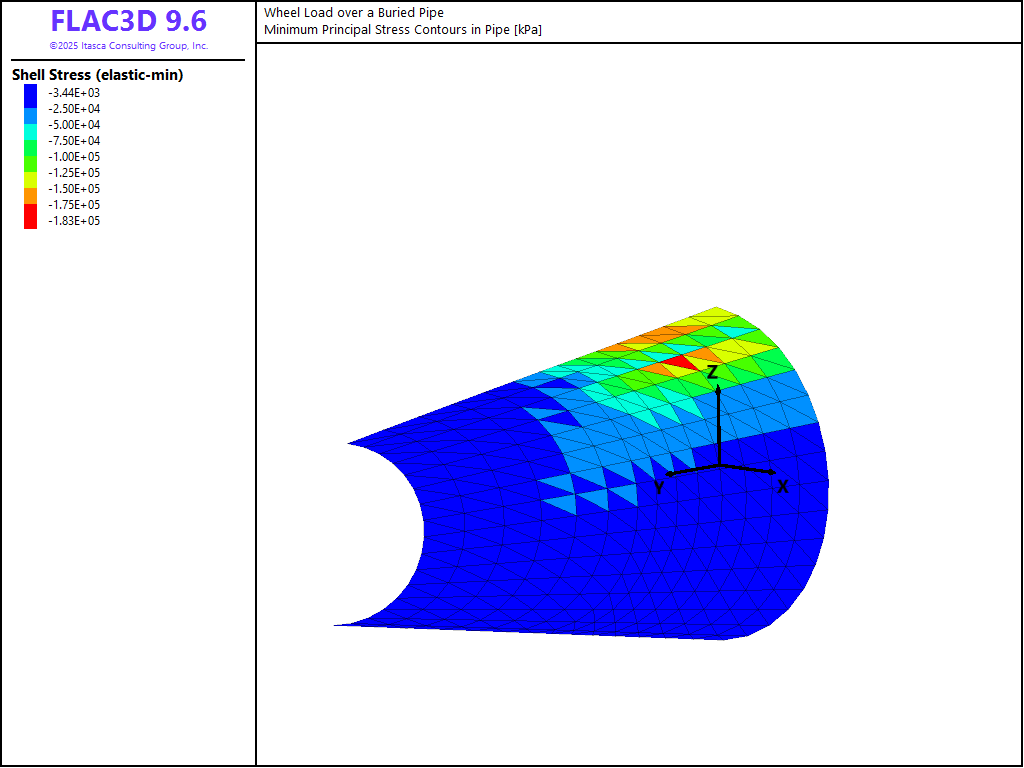The image size is (1024, 768).
Task: Select the -5.00E+04 legend value
Action: 74,125
